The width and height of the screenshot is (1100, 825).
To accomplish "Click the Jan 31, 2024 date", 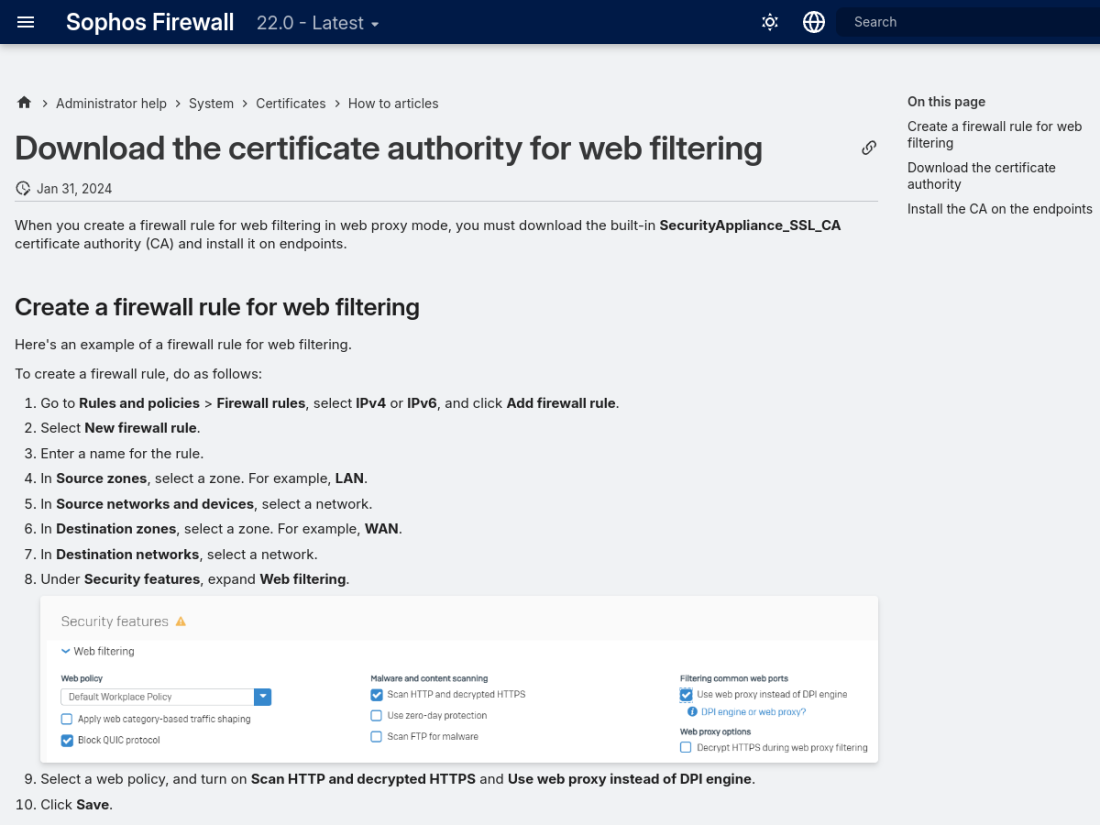I will click(74, 189).
